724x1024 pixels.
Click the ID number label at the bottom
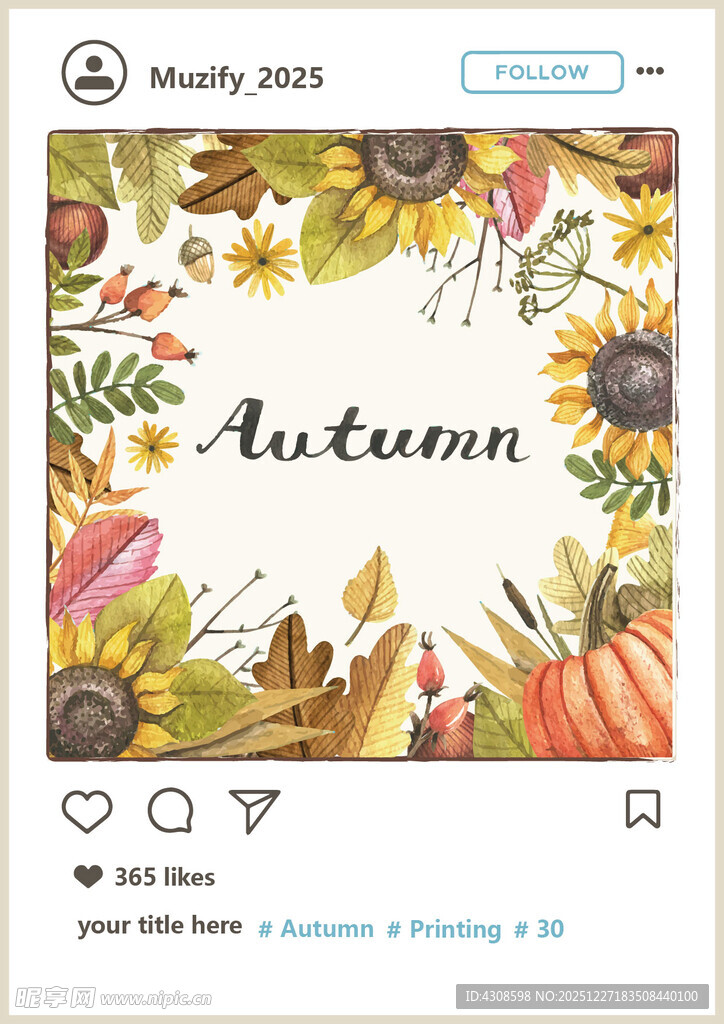[x=582, y=997]
